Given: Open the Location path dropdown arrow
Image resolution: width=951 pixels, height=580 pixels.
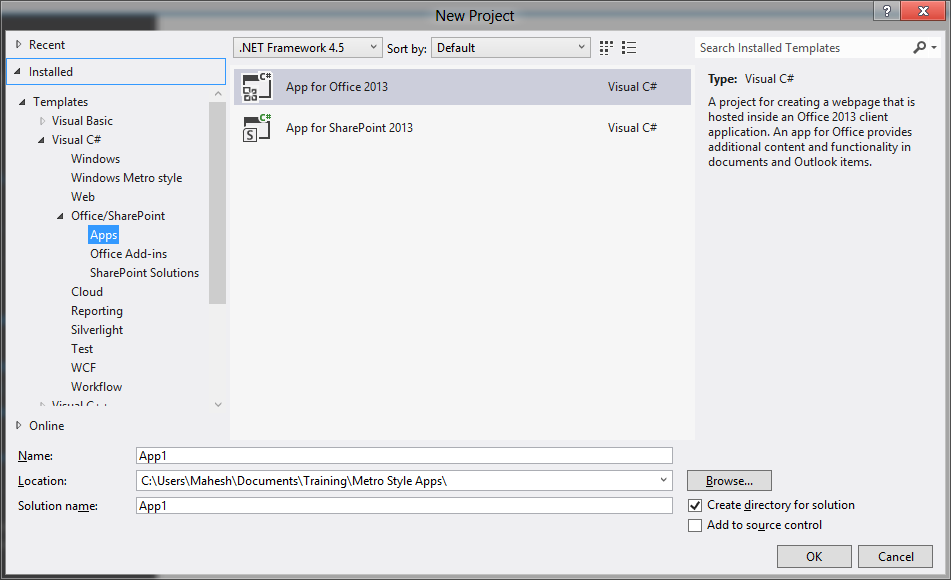Looking at the screenshot, I should coord(662,480).
